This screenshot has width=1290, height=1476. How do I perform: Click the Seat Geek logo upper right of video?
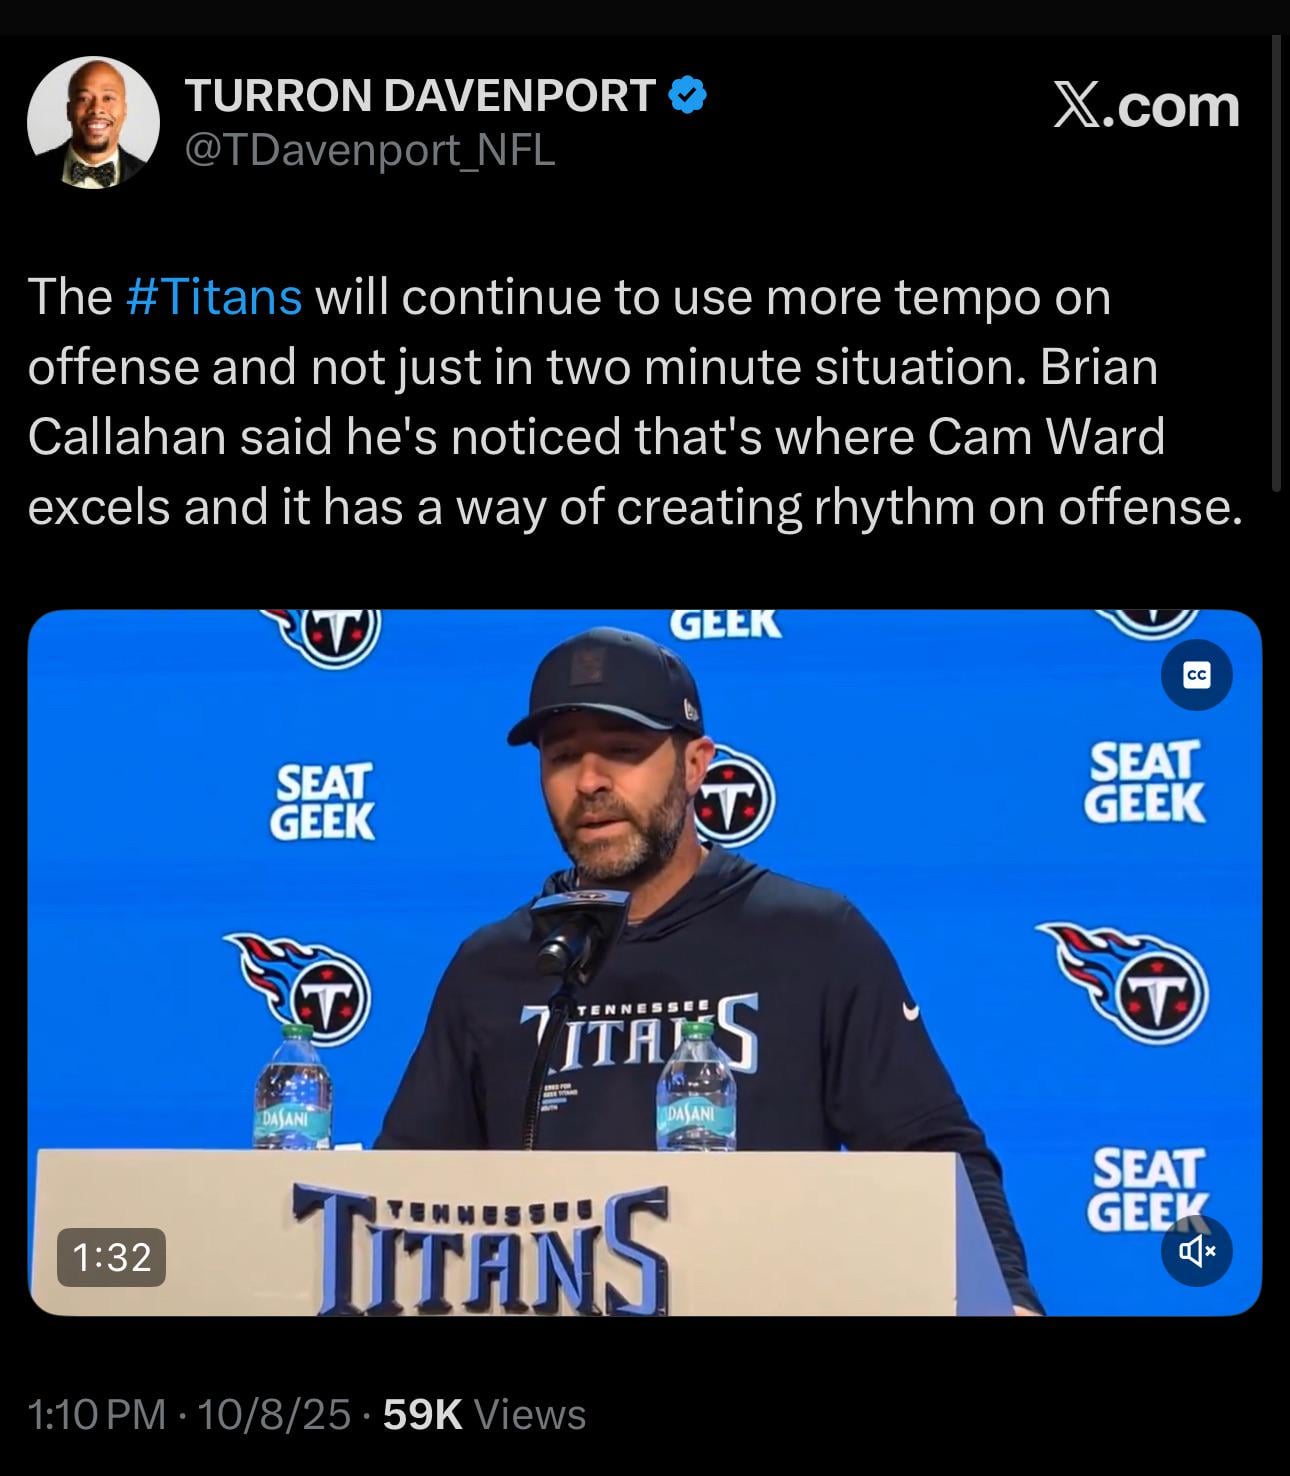[1145, 781]
